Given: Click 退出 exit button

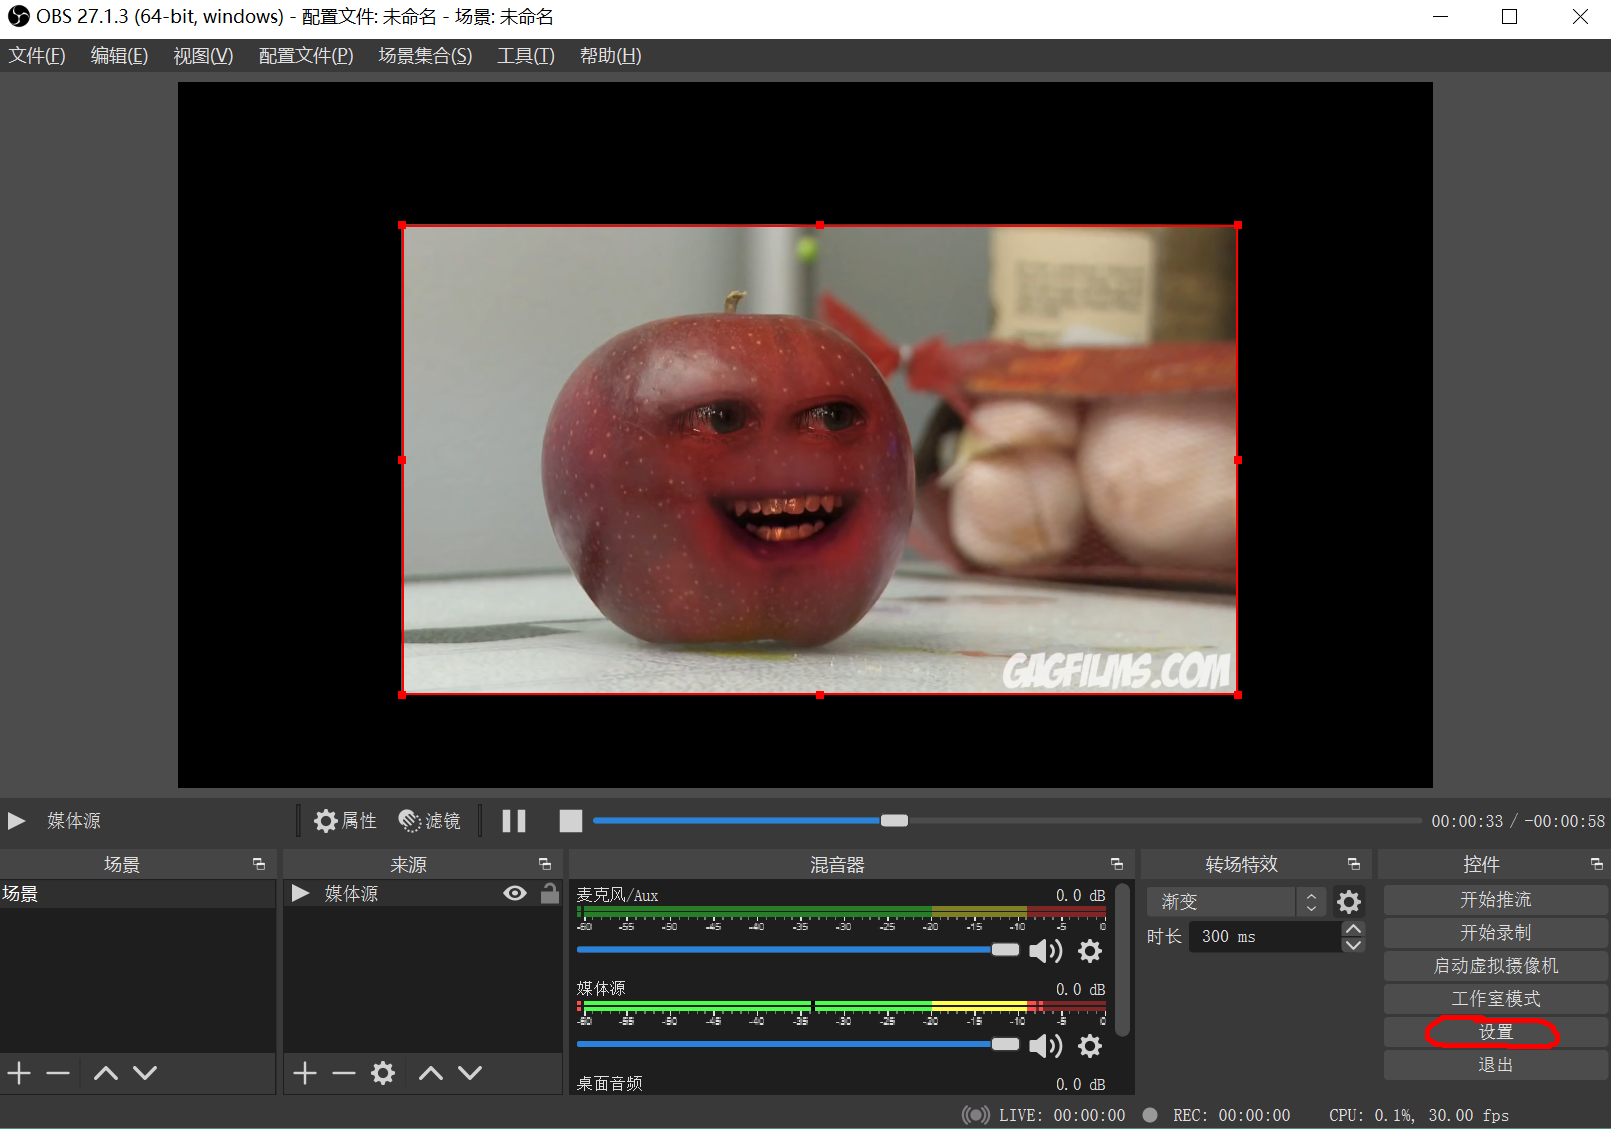Looking at the screenshot, I should coord(1495,1065).
